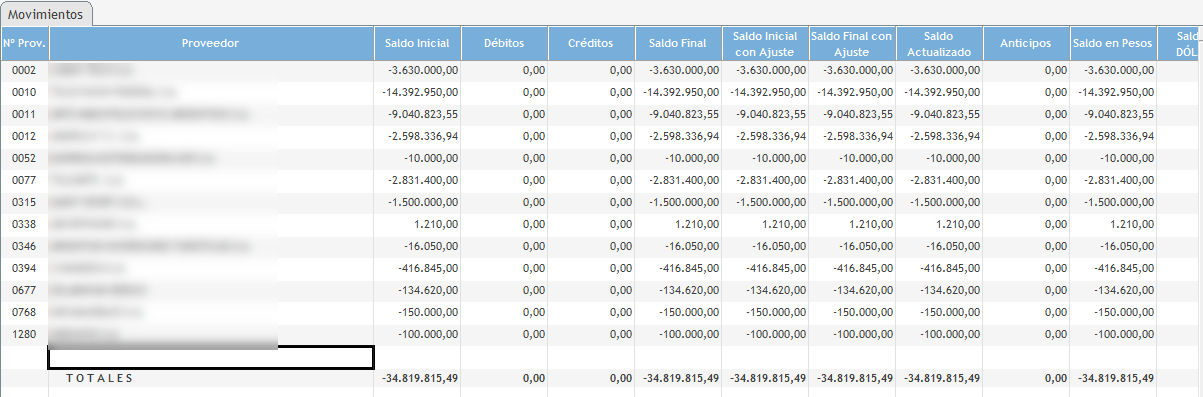Click Saldo Final con Ajuste row 0315
This screenshot has height=397, width=1203.
[x=853, y=202]
